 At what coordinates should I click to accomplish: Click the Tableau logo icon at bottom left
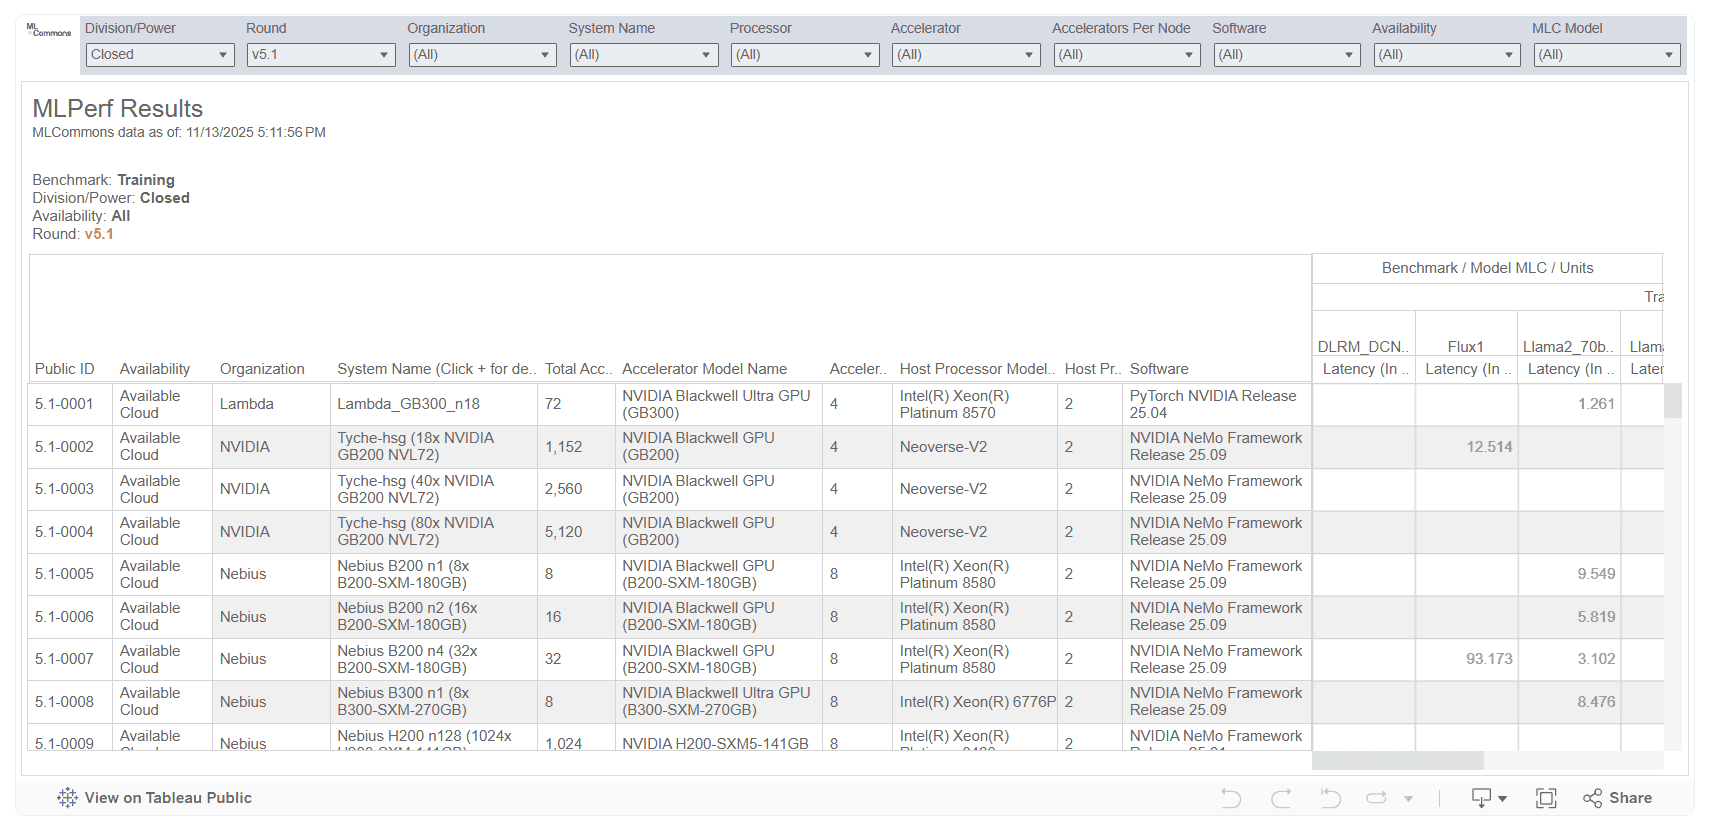point(67,798)
